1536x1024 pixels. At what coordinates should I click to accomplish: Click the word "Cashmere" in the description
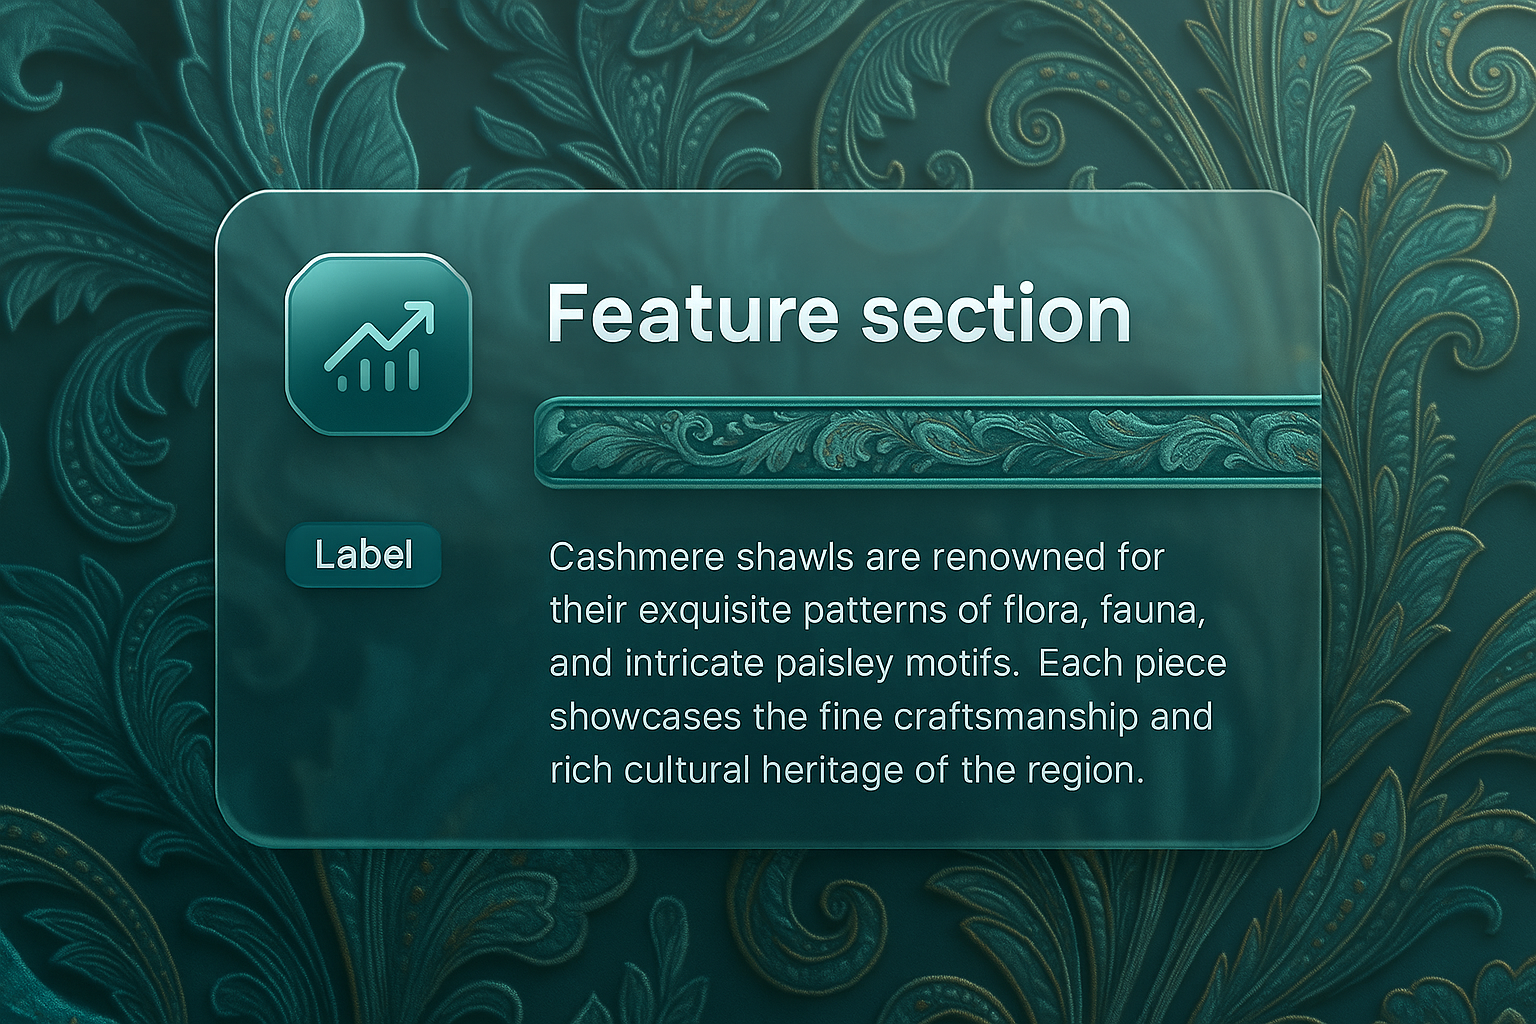[636, 557]
